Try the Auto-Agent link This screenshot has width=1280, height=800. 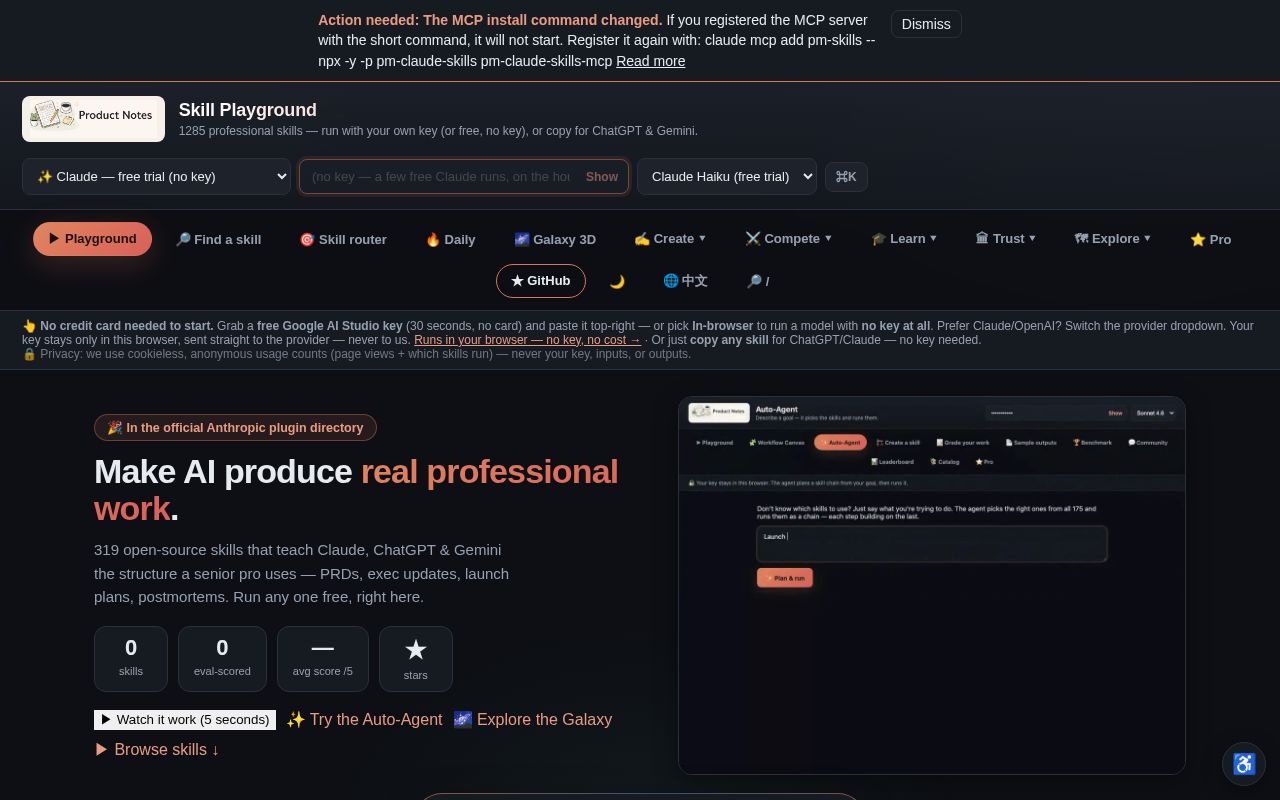[364, 720]
